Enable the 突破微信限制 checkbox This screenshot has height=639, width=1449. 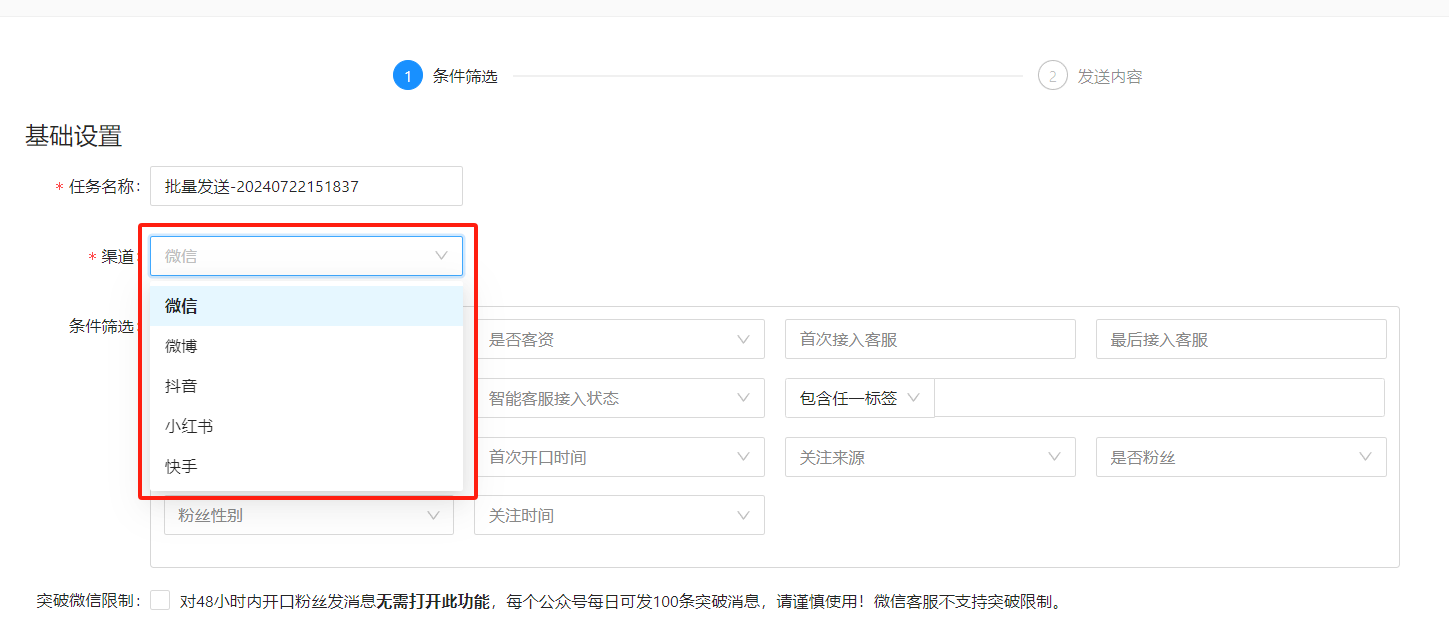click(160, 601)
